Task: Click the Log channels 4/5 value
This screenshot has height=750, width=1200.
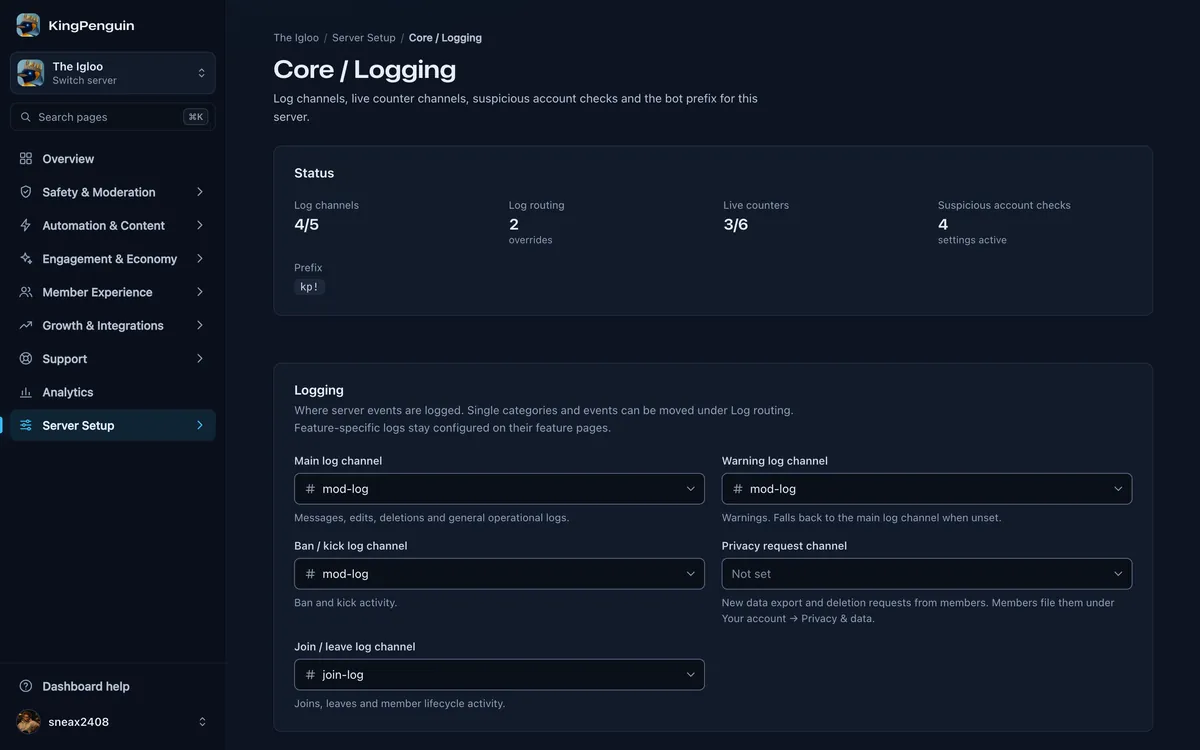Action: 306,225
